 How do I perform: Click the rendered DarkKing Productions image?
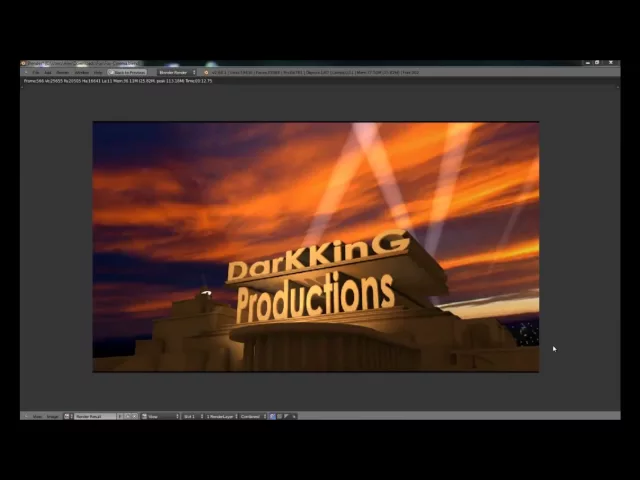pyautogui.click(x=316, y=247)
